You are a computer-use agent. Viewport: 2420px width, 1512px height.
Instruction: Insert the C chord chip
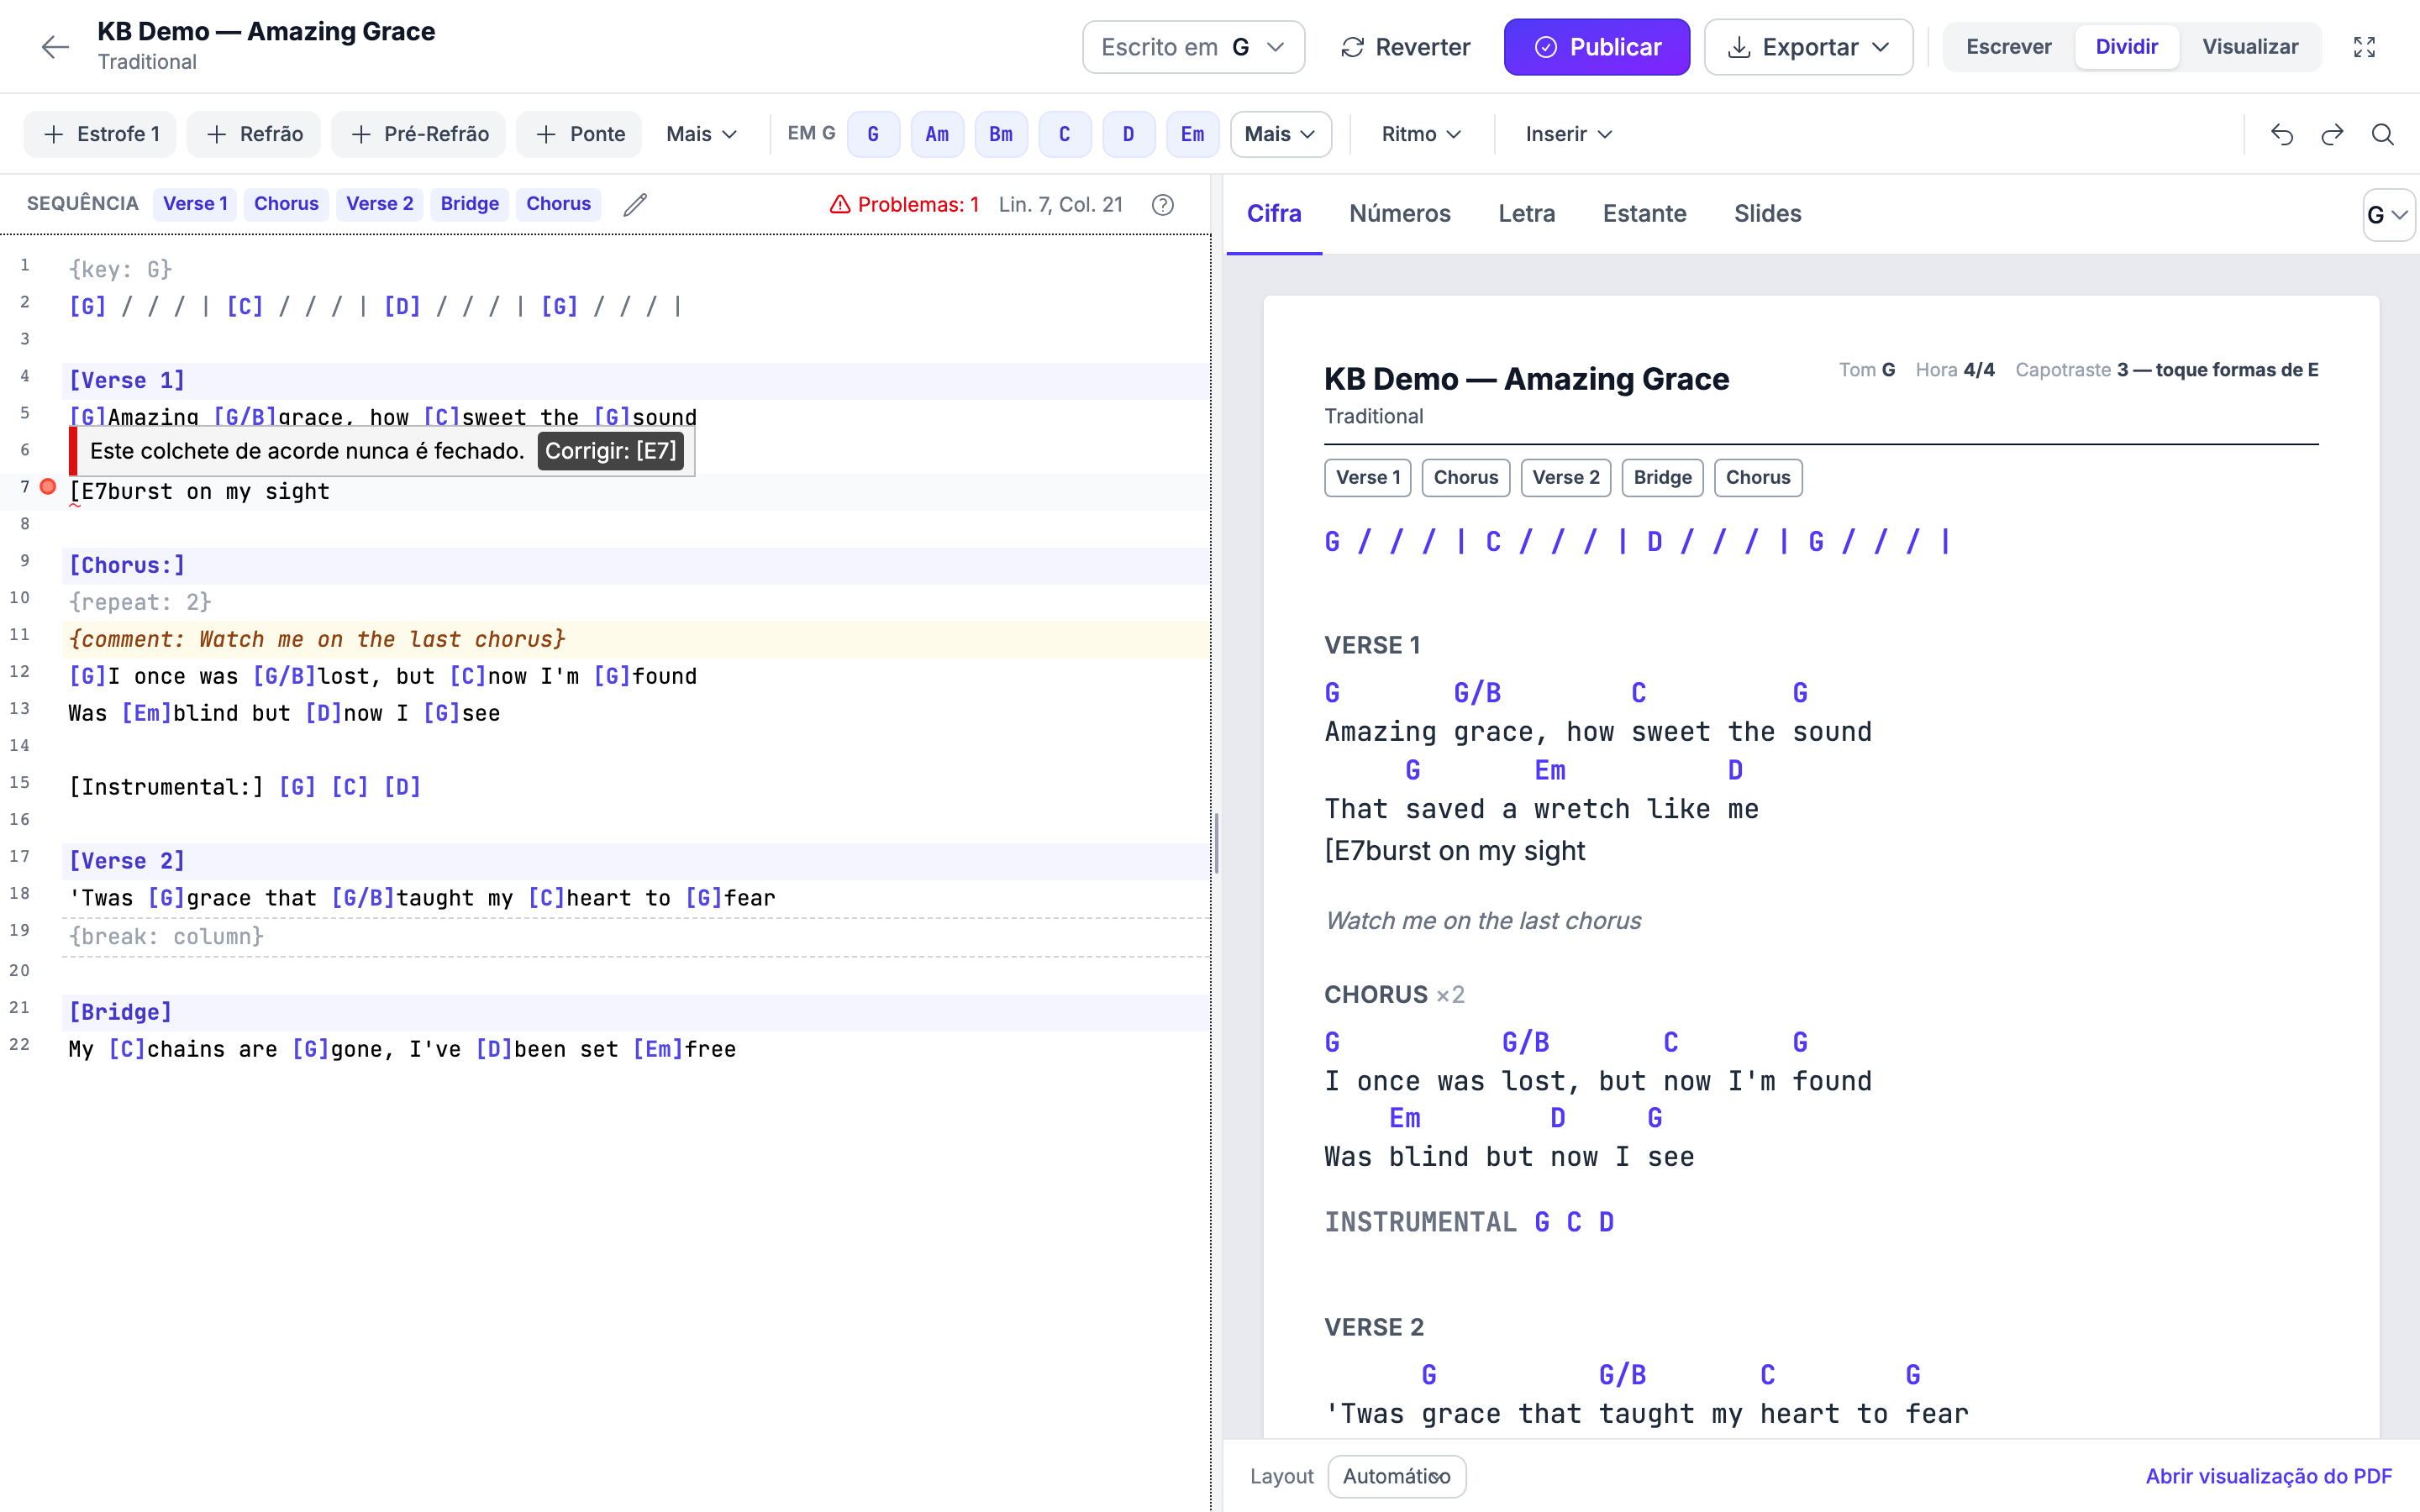point(1065,134)
